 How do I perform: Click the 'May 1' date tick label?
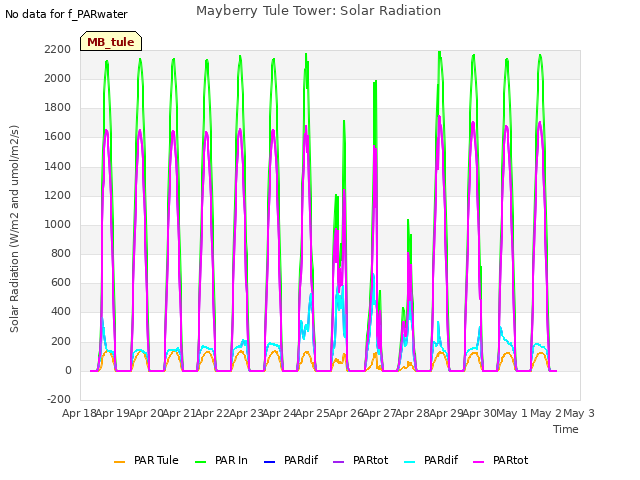[512, 413]
